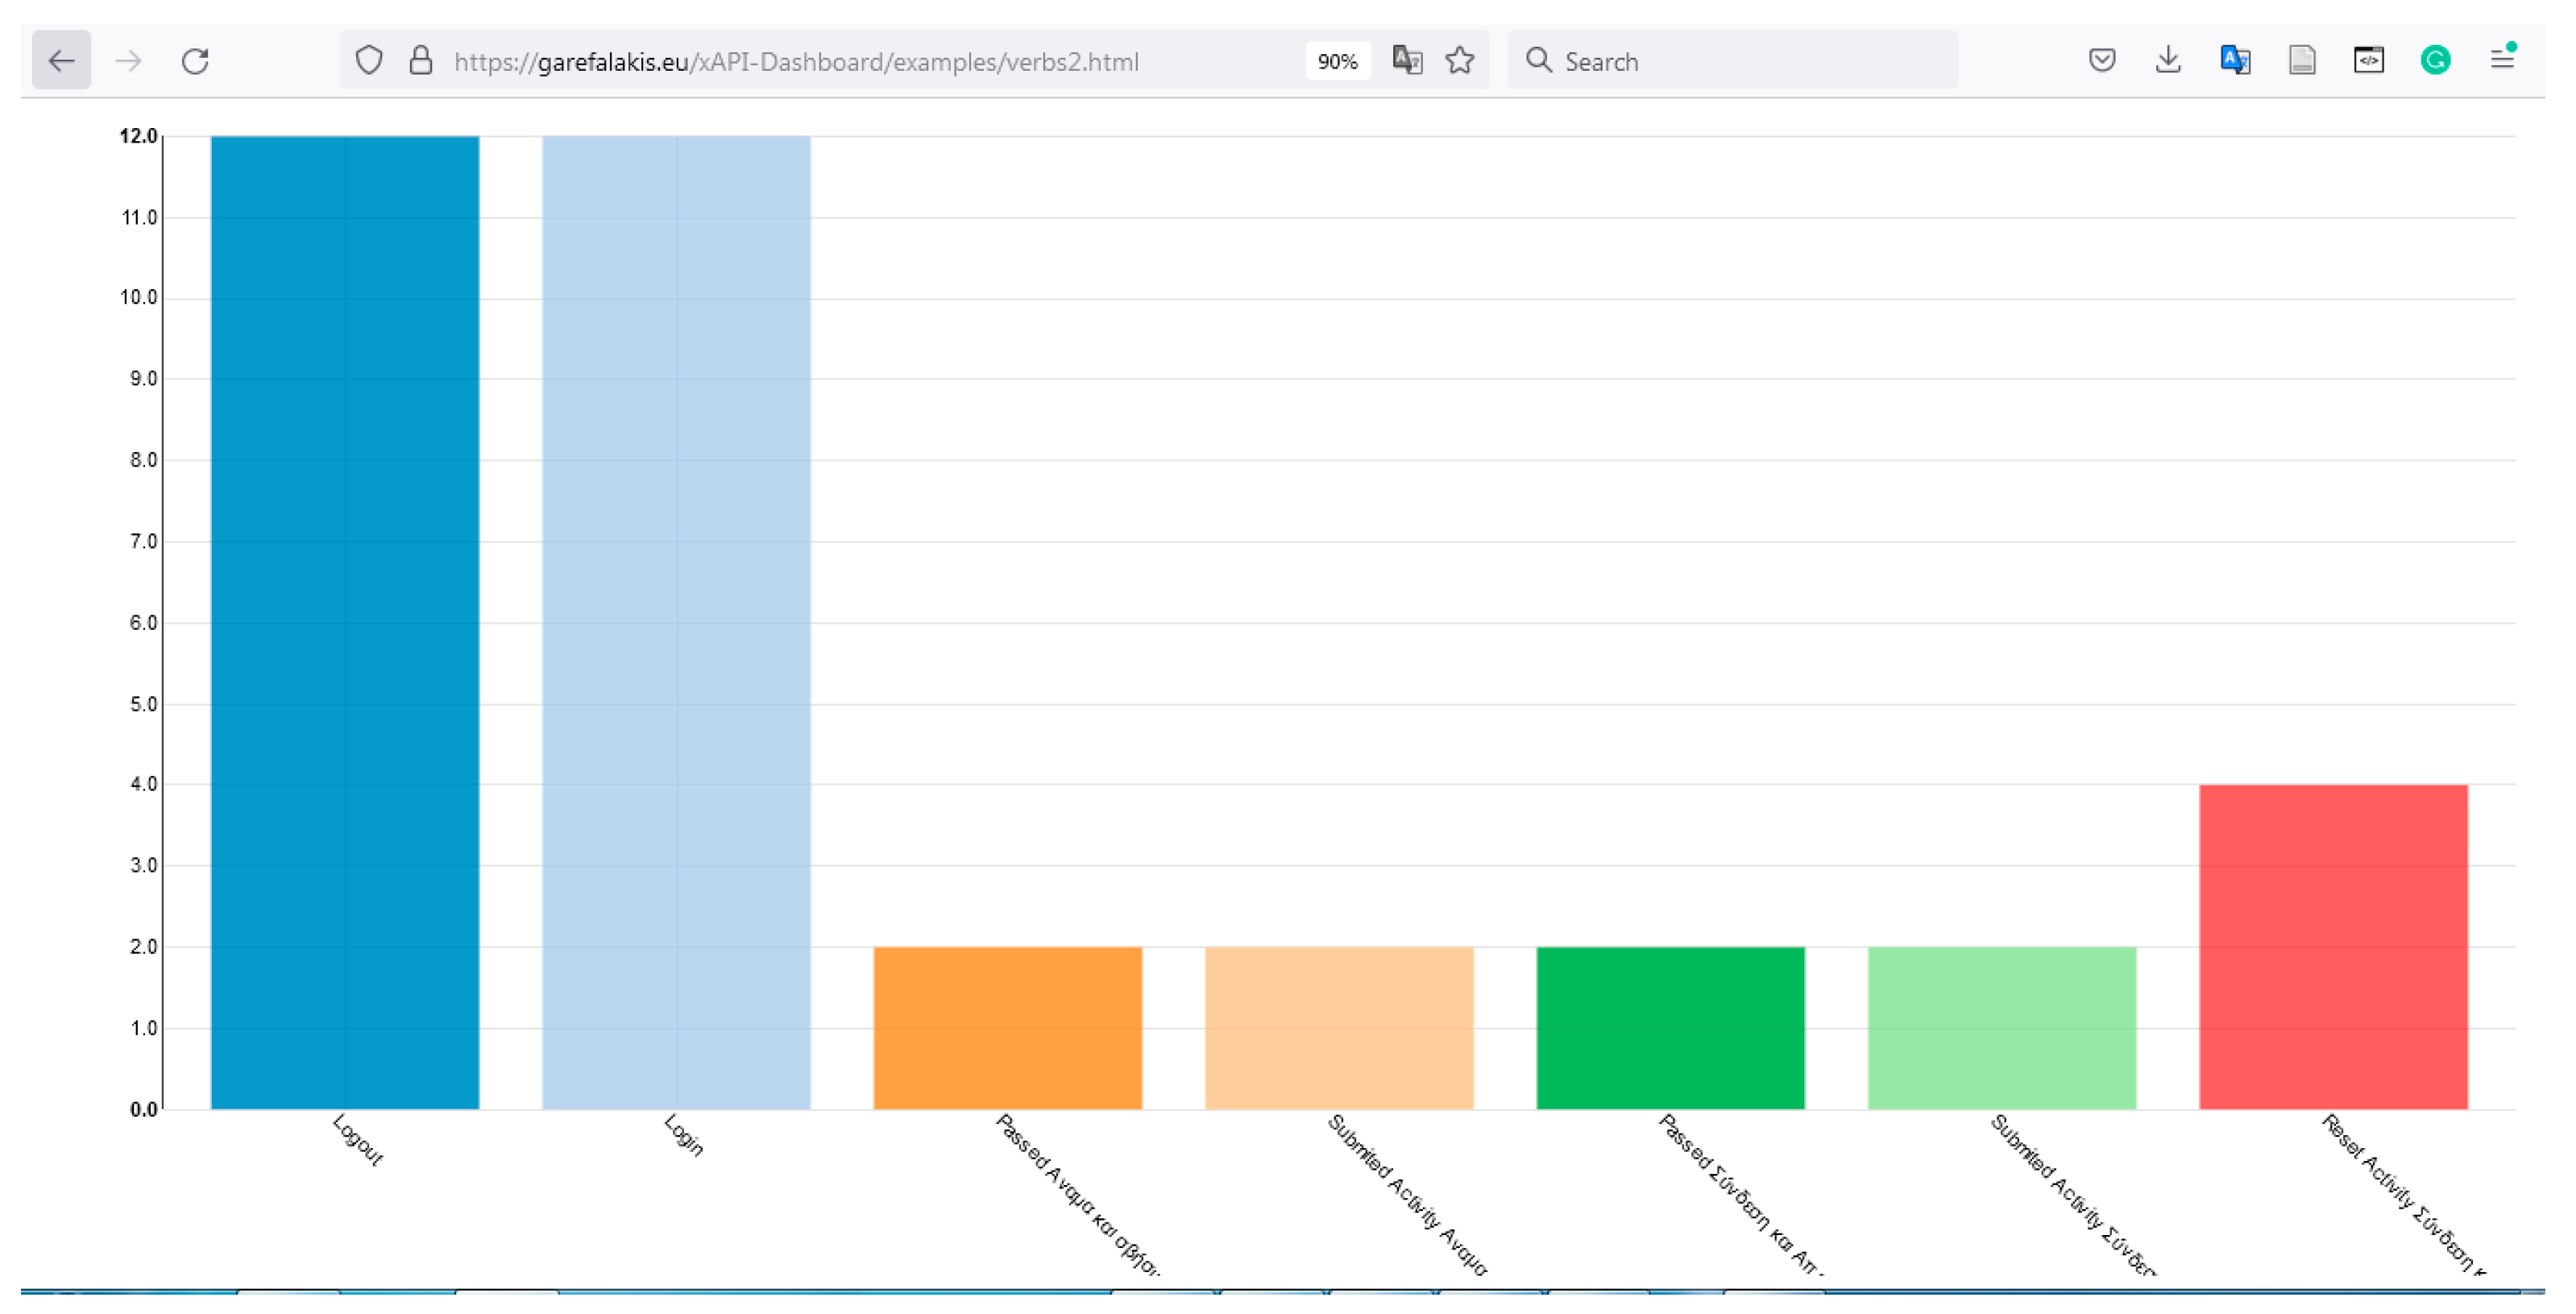
Task: Click the padlock site security icon
Action: pos(421,61)
